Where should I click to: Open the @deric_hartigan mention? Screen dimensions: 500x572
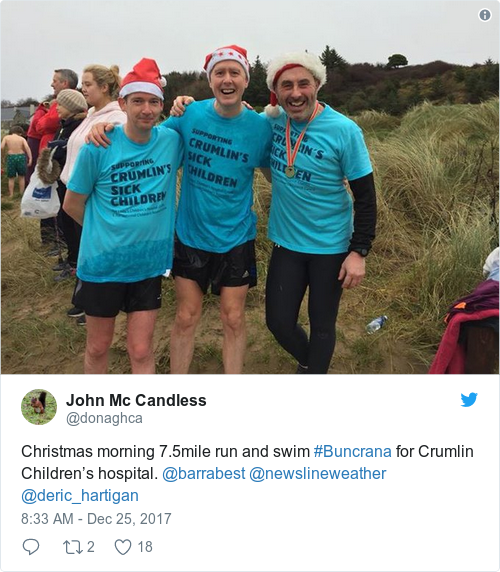pyautogui.click(x=80, y=496)
